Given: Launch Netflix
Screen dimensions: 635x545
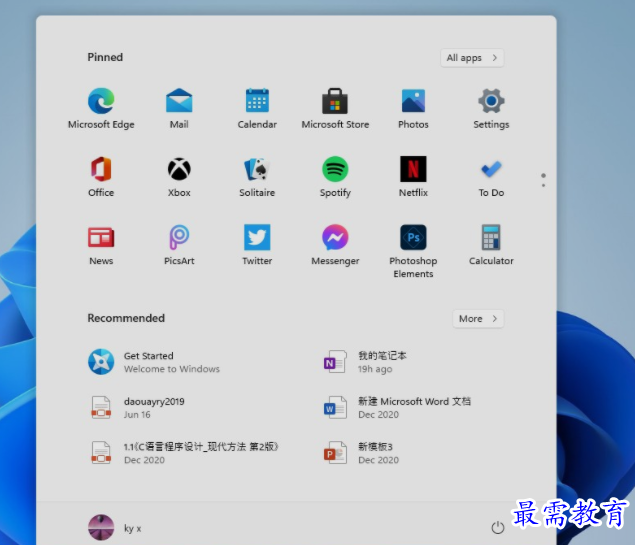Looking at the screenshot, I should pyautogui.click(x=413, y=177).
